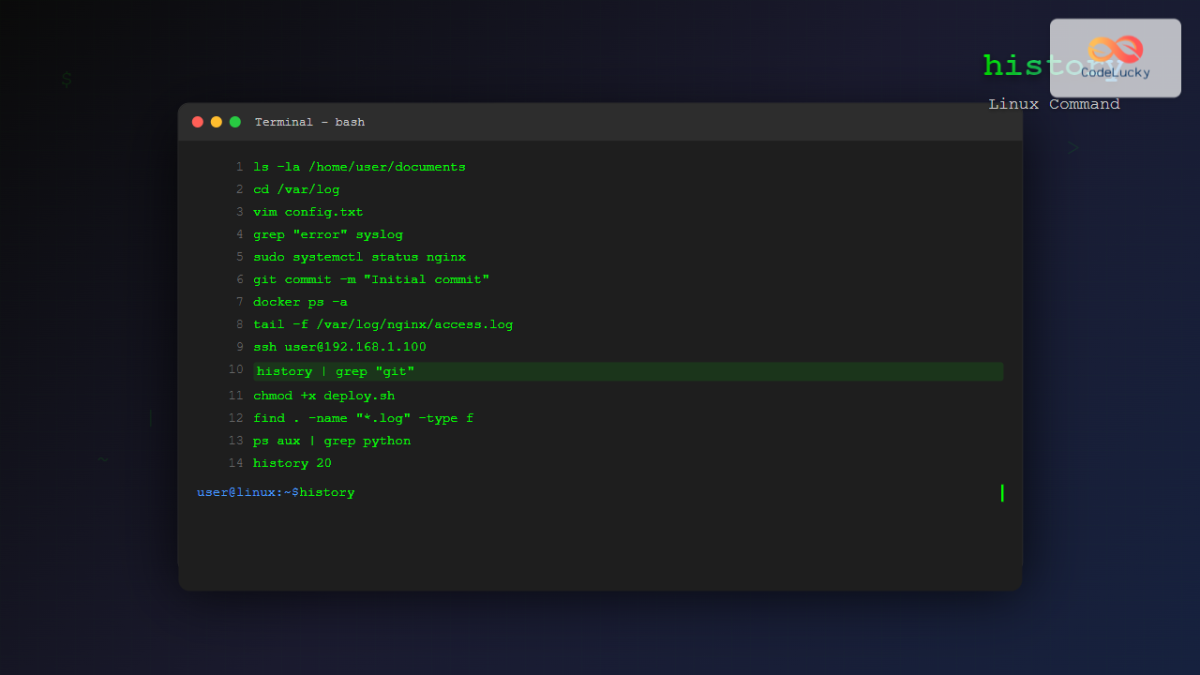Select the sudo systemctl status nginx line
Image resolution: width=1200 pixels, height=675 pixels.
359,256
